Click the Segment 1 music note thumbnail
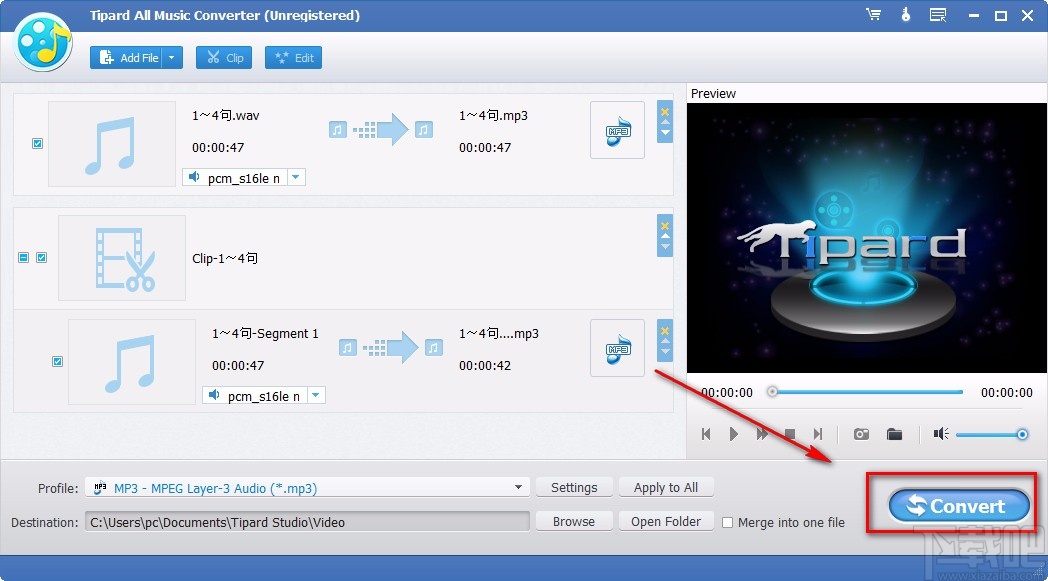 coord(132,362)
